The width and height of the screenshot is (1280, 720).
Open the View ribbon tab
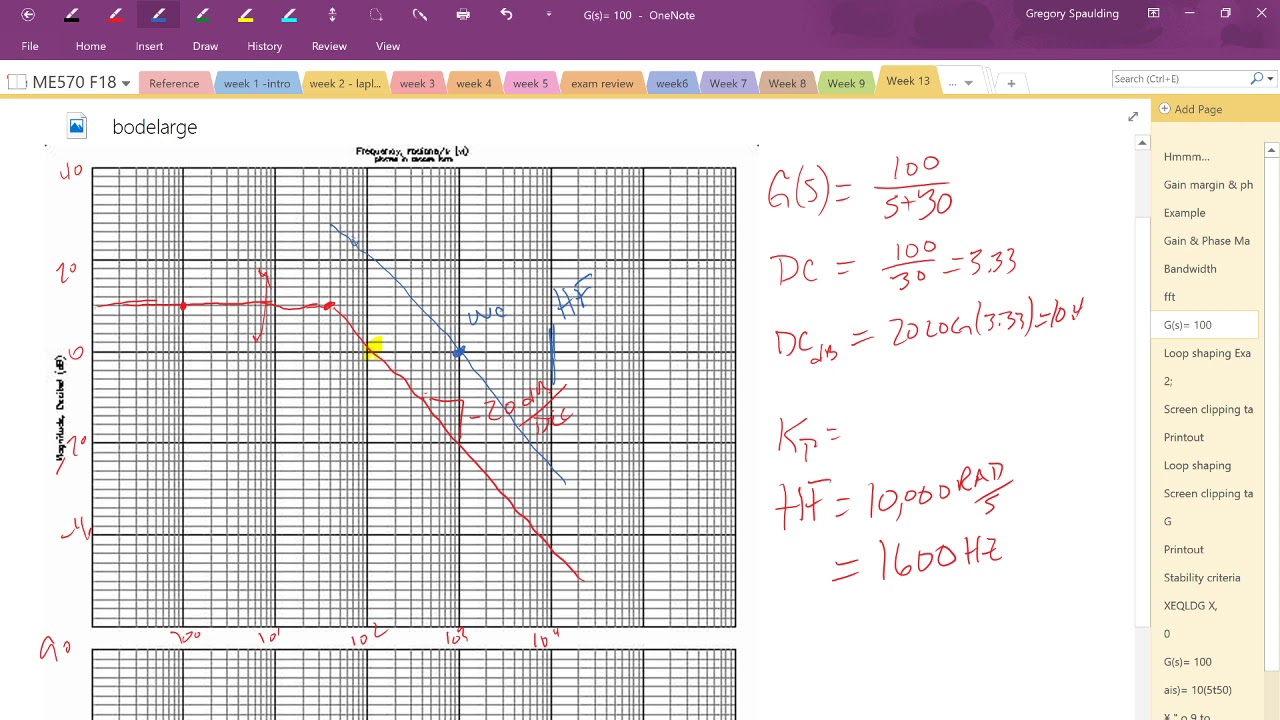point(388,46)
